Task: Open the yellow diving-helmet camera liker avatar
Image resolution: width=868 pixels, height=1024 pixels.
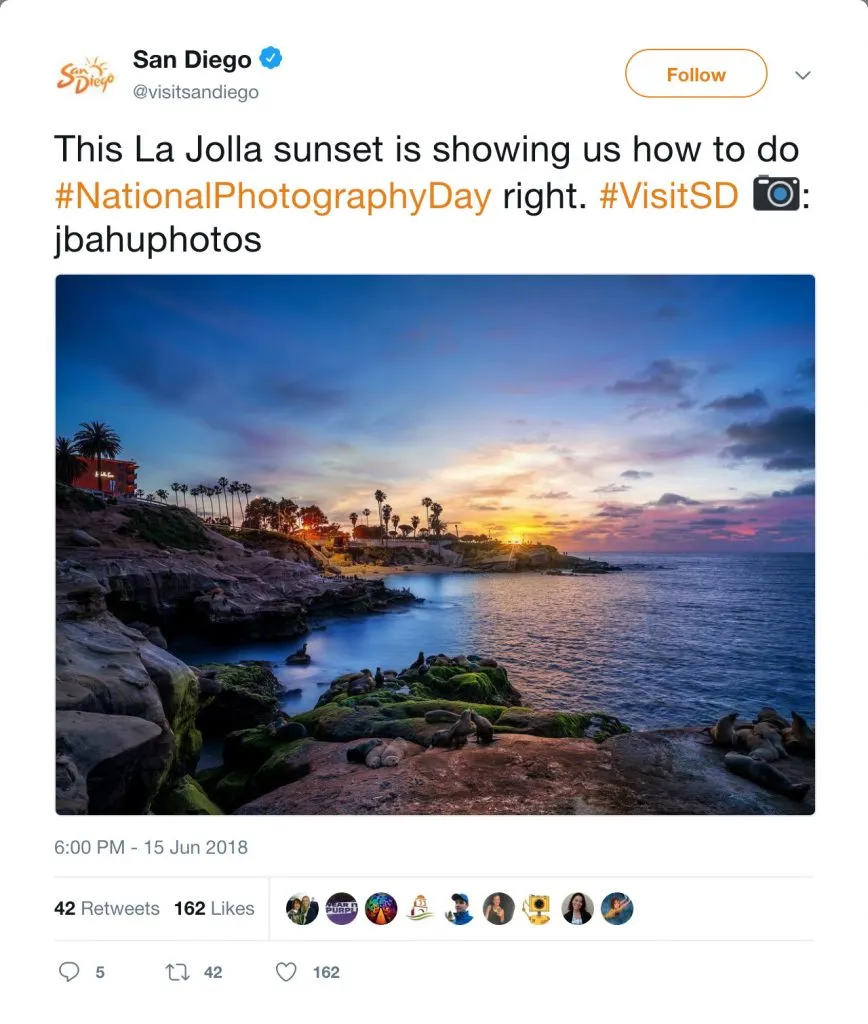Action: pyautogui.click(x=538, y=908)
